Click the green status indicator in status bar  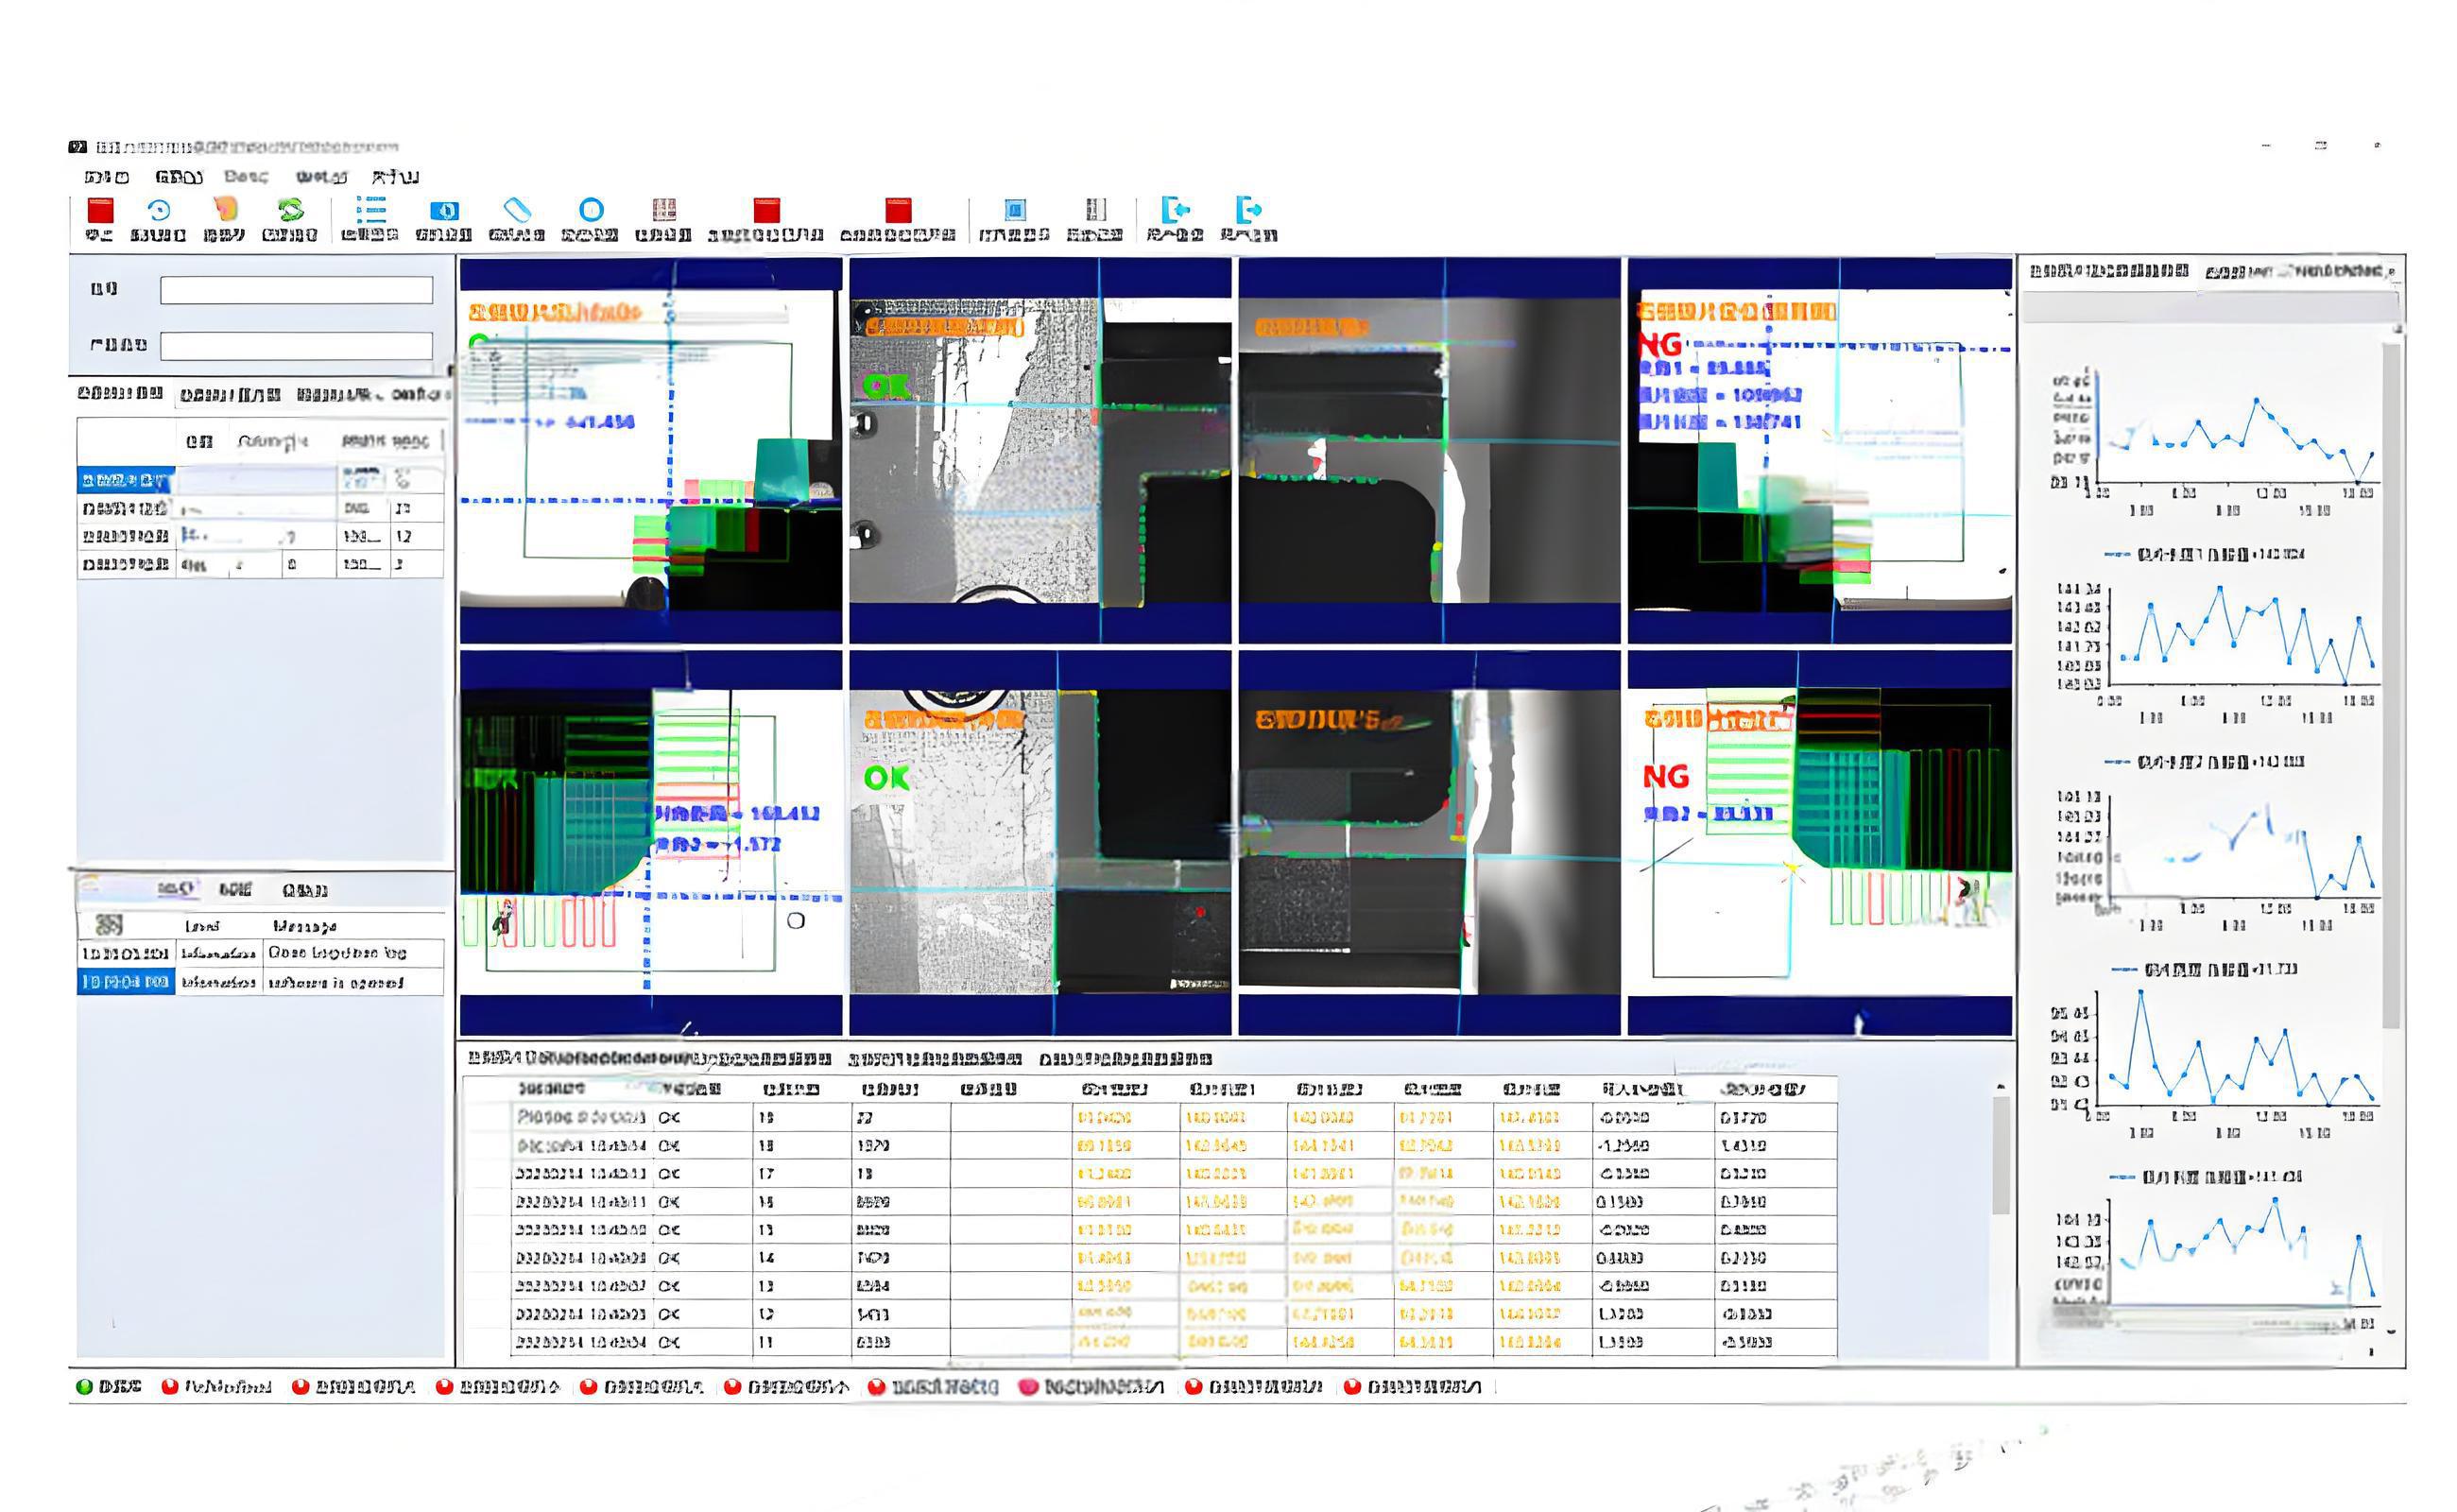click(85, 1387)
